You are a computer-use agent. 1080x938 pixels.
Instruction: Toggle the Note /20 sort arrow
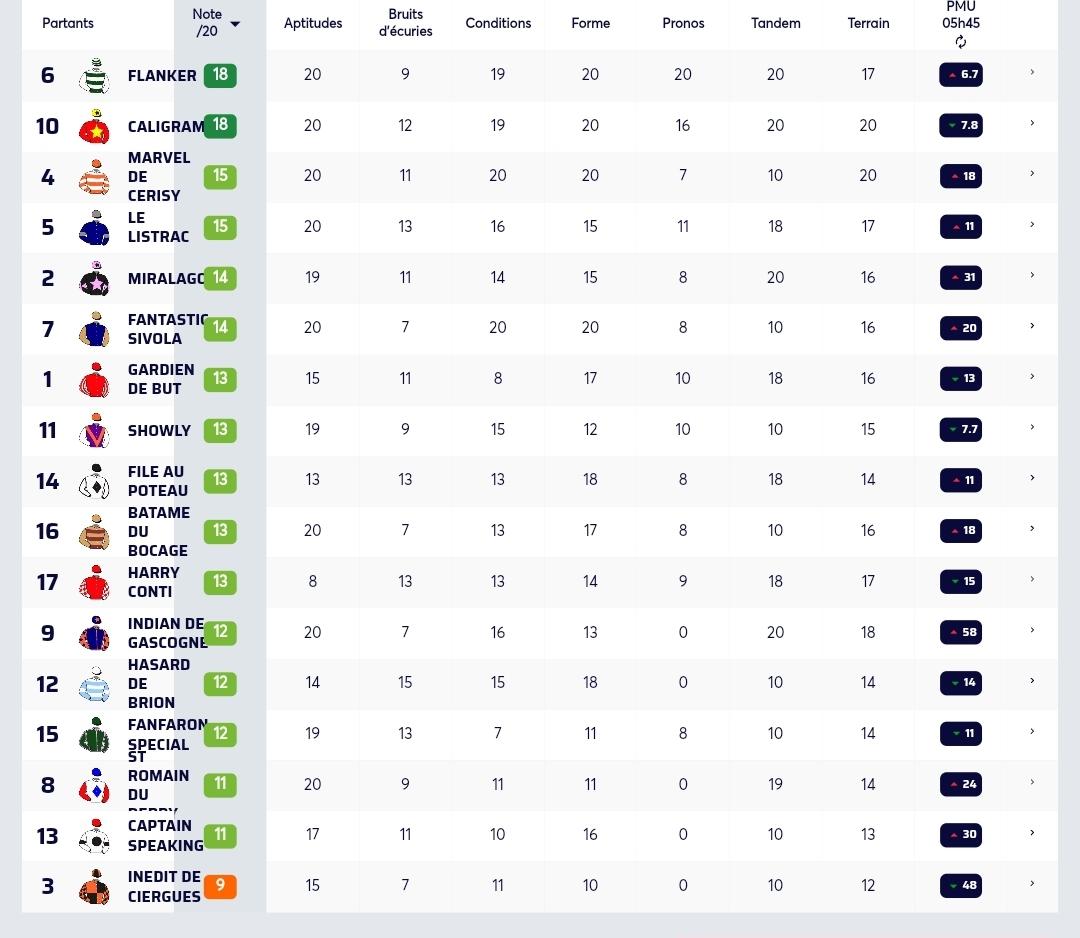click(x=235, y=23)
